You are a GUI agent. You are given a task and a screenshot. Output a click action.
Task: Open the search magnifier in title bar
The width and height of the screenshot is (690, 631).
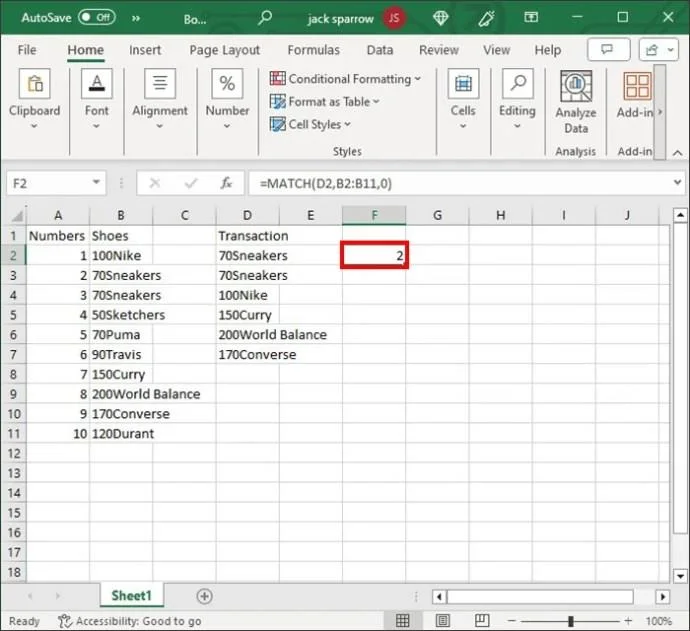pyautogui.click(x=265, y=18)
